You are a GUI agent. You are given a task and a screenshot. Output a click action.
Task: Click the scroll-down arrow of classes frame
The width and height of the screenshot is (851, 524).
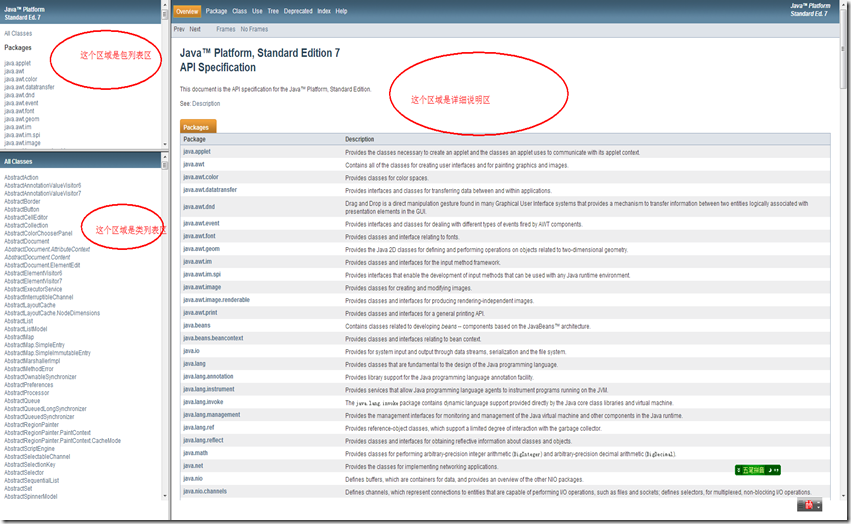pos(165,496)
